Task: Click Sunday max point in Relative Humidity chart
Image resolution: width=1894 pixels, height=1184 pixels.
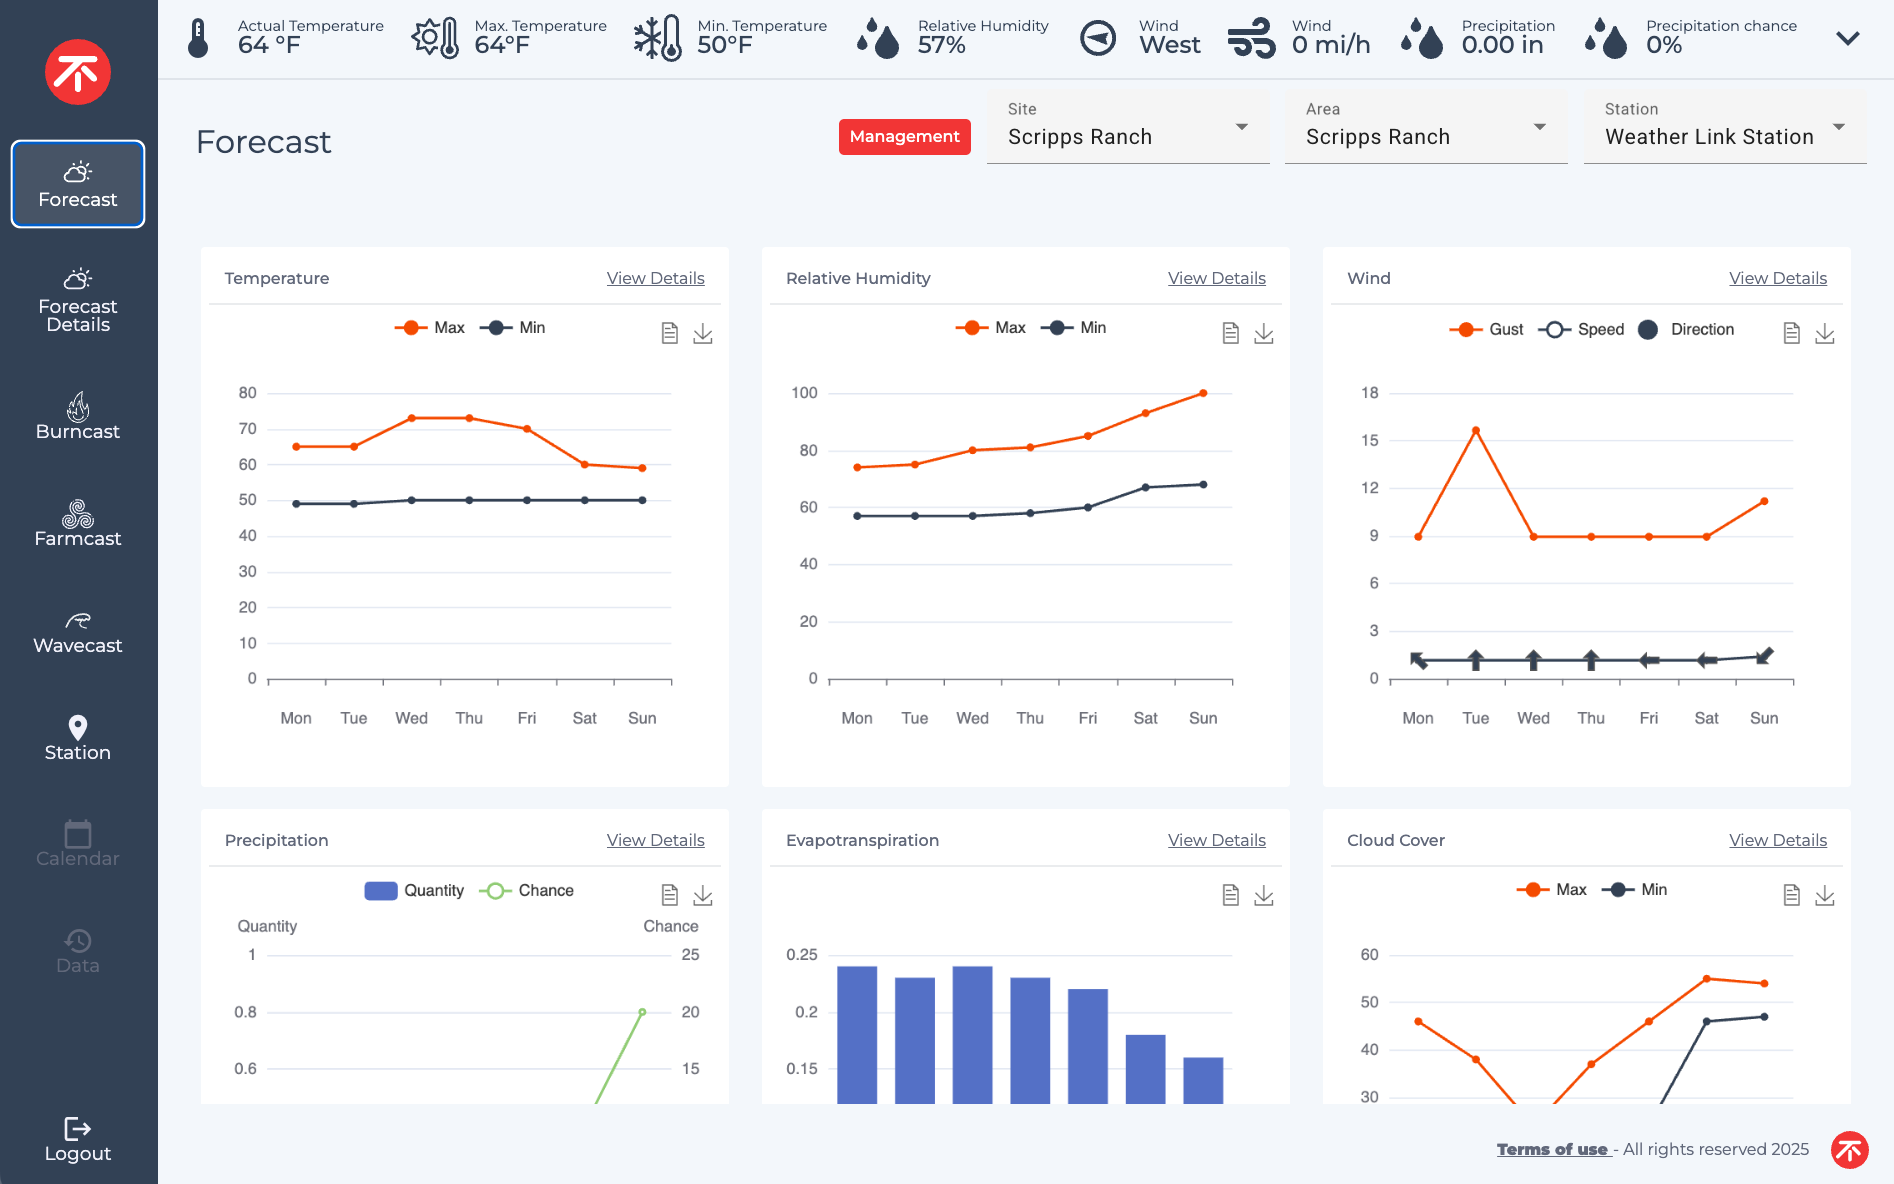Action: 1203,393
